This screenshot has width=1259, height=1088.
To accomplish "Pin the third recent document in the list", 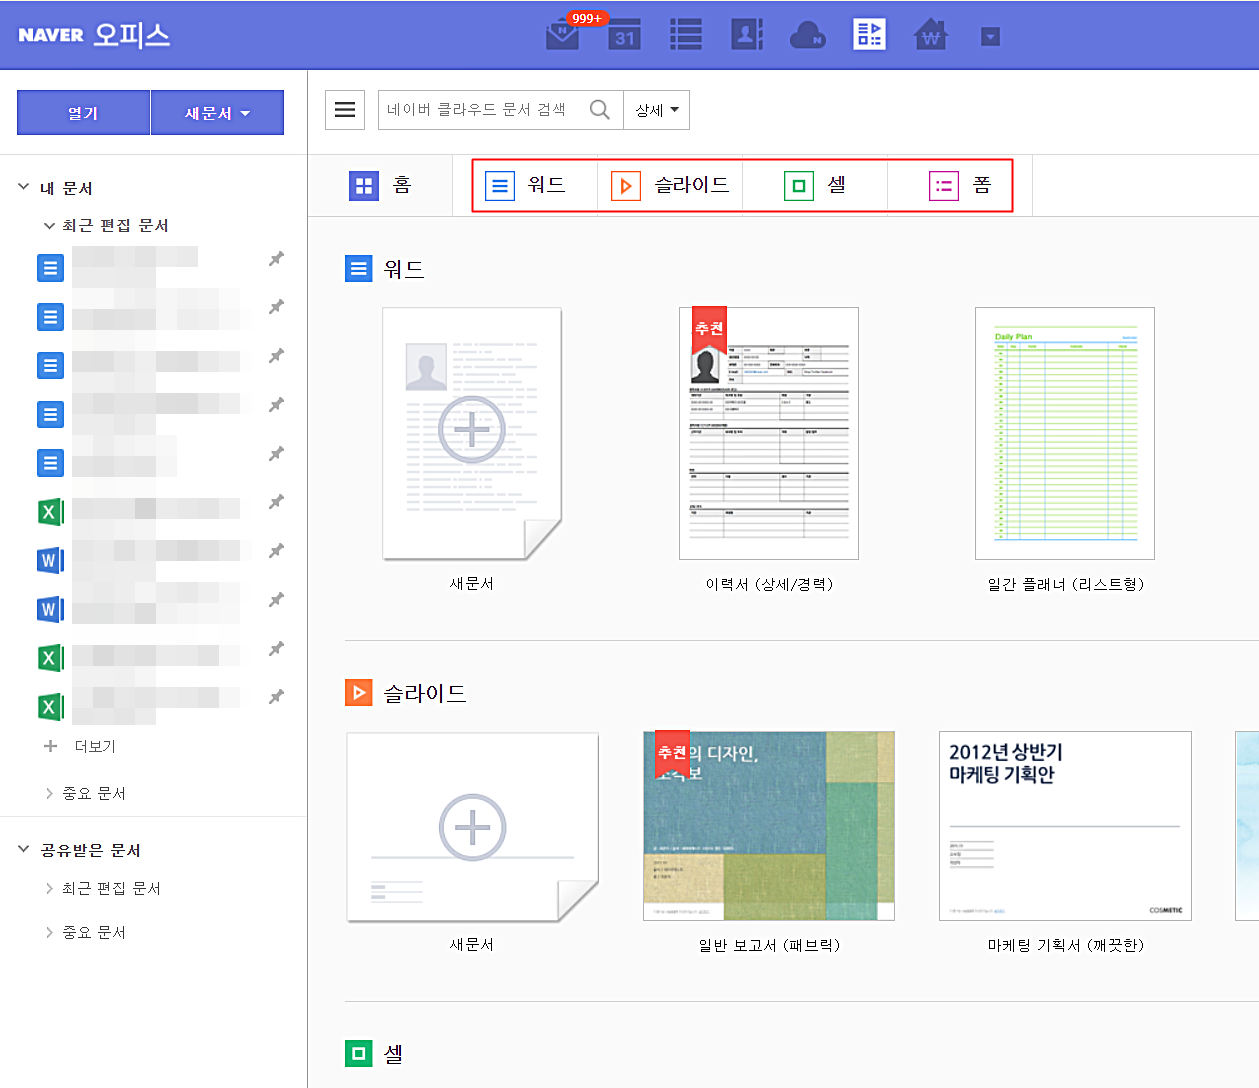I will click(276, 356).
